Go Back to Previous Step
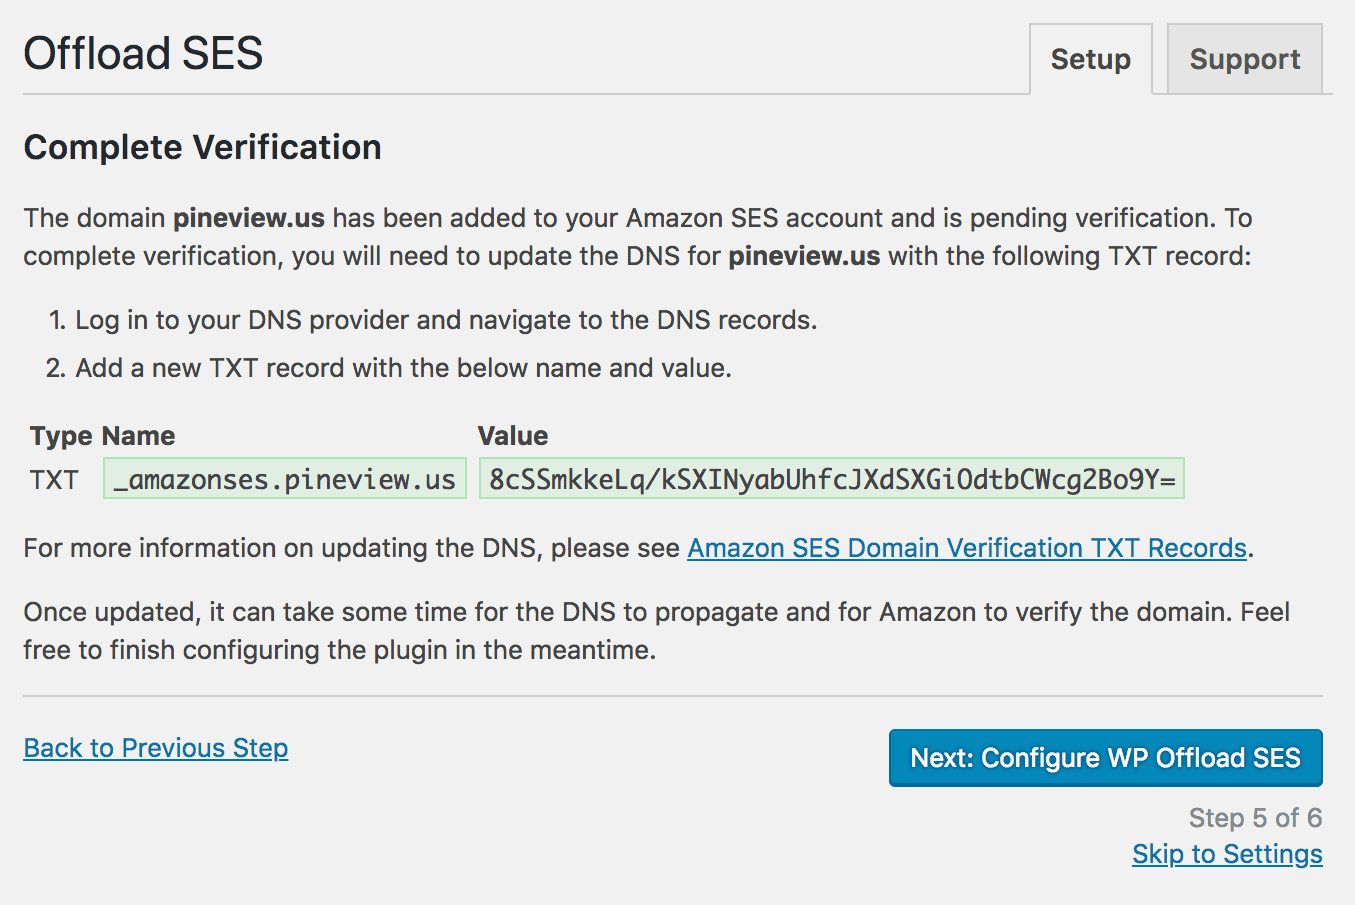The width and height of the screenshot is (1355, 905). pyautogui.click(x=156, y=748)
